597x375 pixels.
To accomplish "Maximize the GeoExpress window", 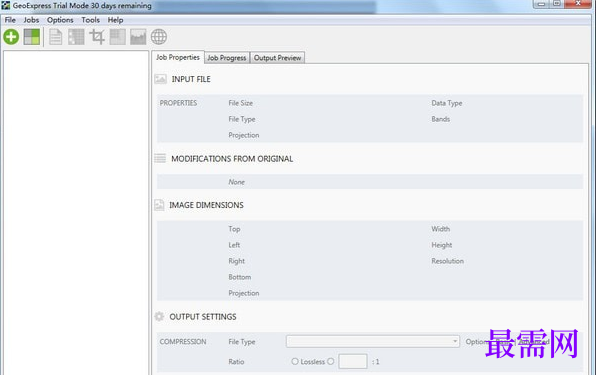I will (x=557, y=4).
